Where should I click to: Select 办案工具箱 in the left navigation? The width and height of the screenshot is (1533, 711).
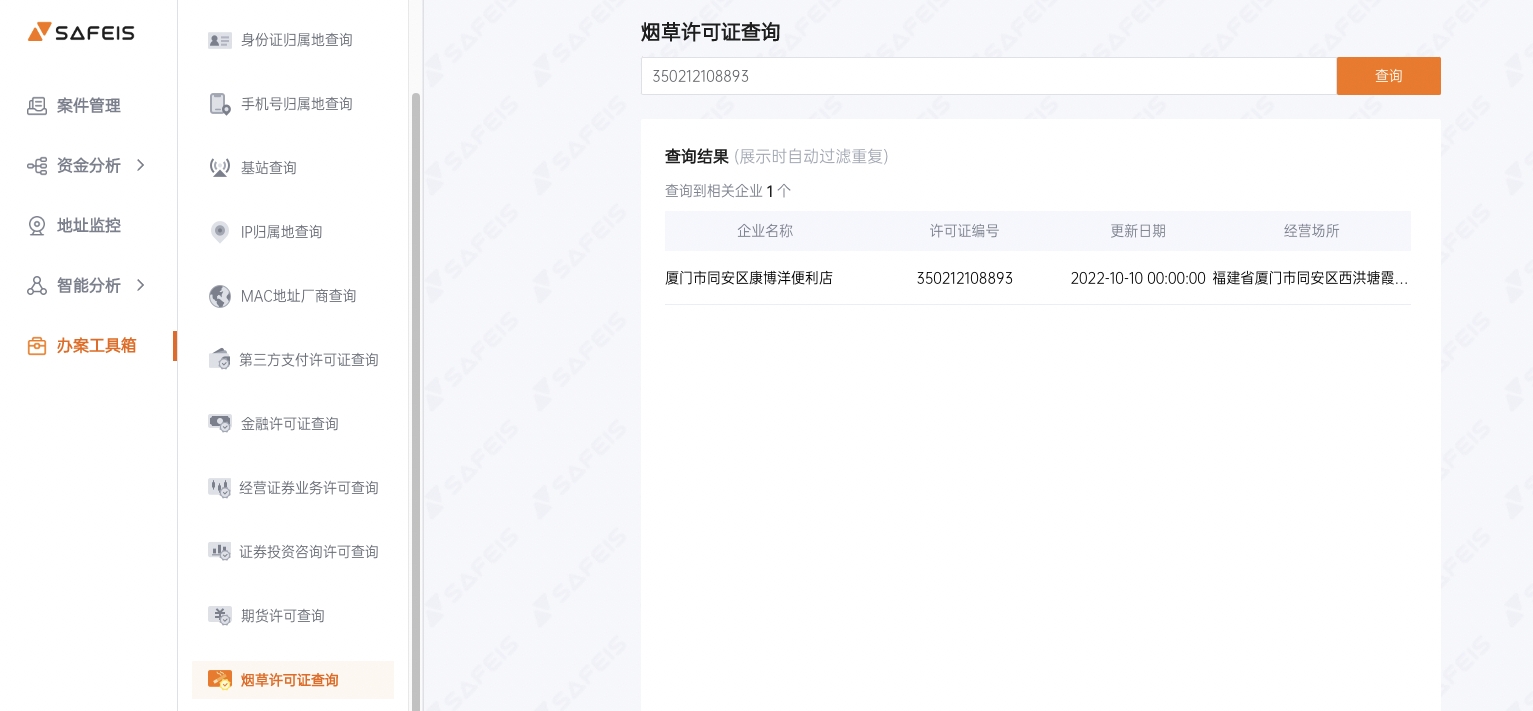[x=96, y=346]
